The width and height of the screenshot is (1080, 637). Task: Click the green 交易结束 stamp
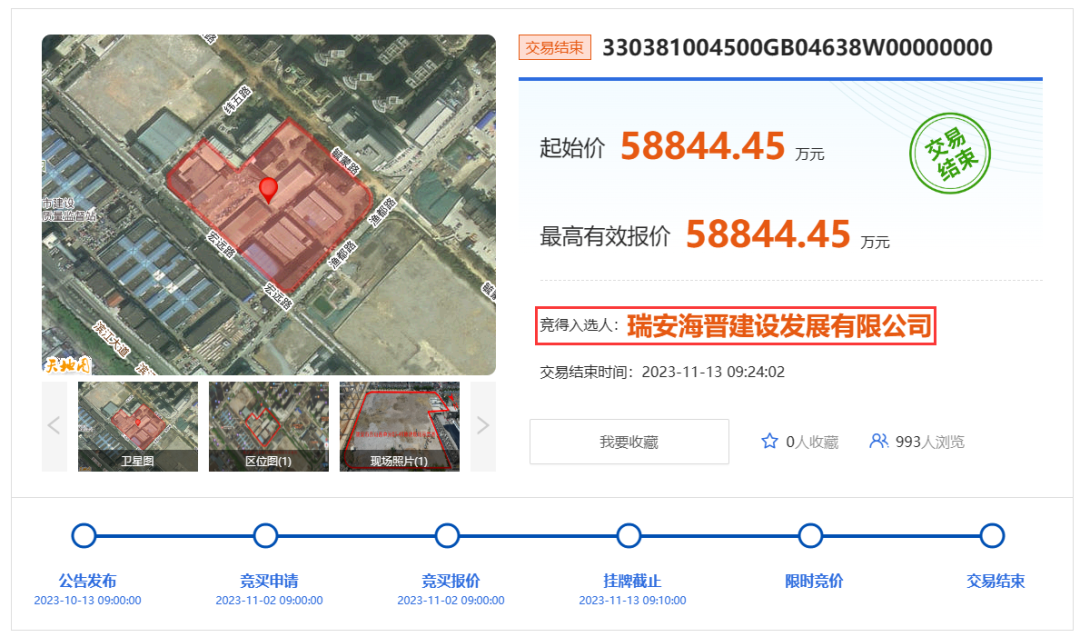pyautogui.click(x=949, y=155)
